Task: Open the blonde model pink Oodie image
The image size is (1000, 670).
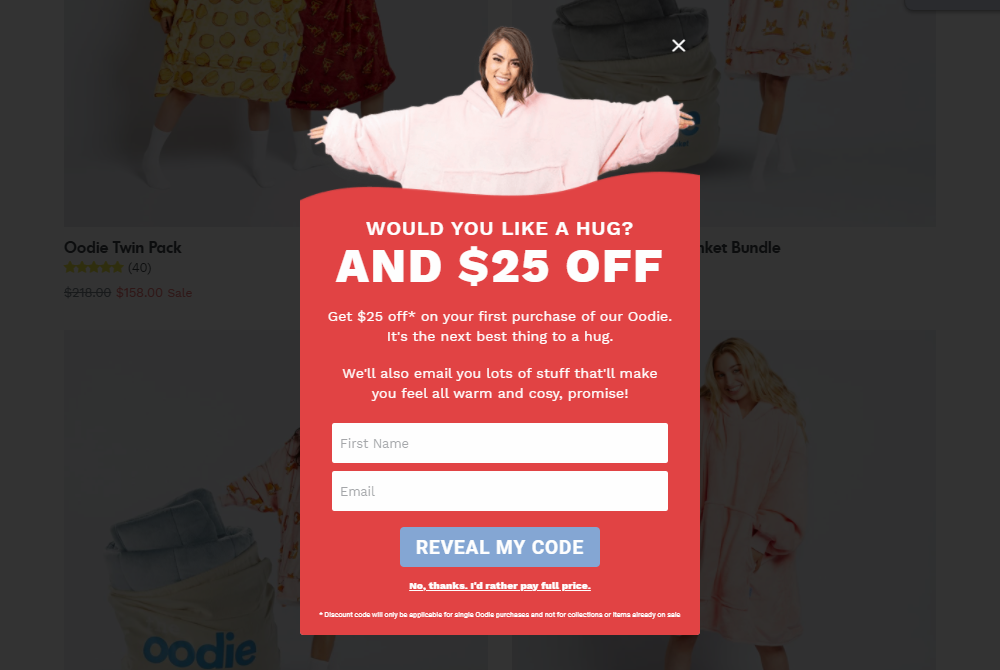Action: pos(818,499)
